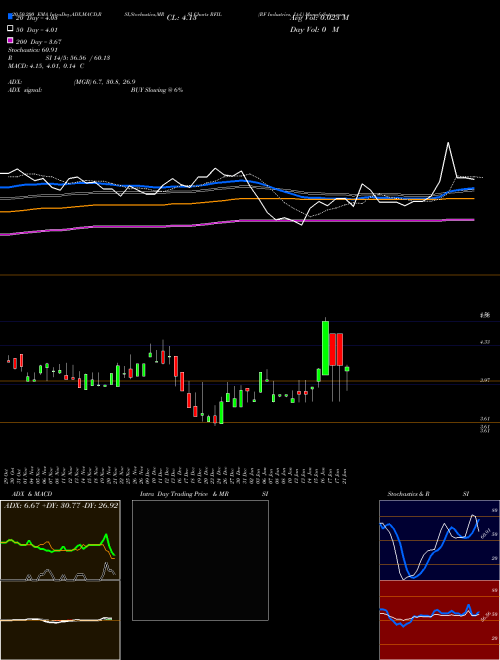The height and width of the screenshot is (660, 500).
Task: Click the magenta 200 Day legend swatch
Action: coord(11,40)
